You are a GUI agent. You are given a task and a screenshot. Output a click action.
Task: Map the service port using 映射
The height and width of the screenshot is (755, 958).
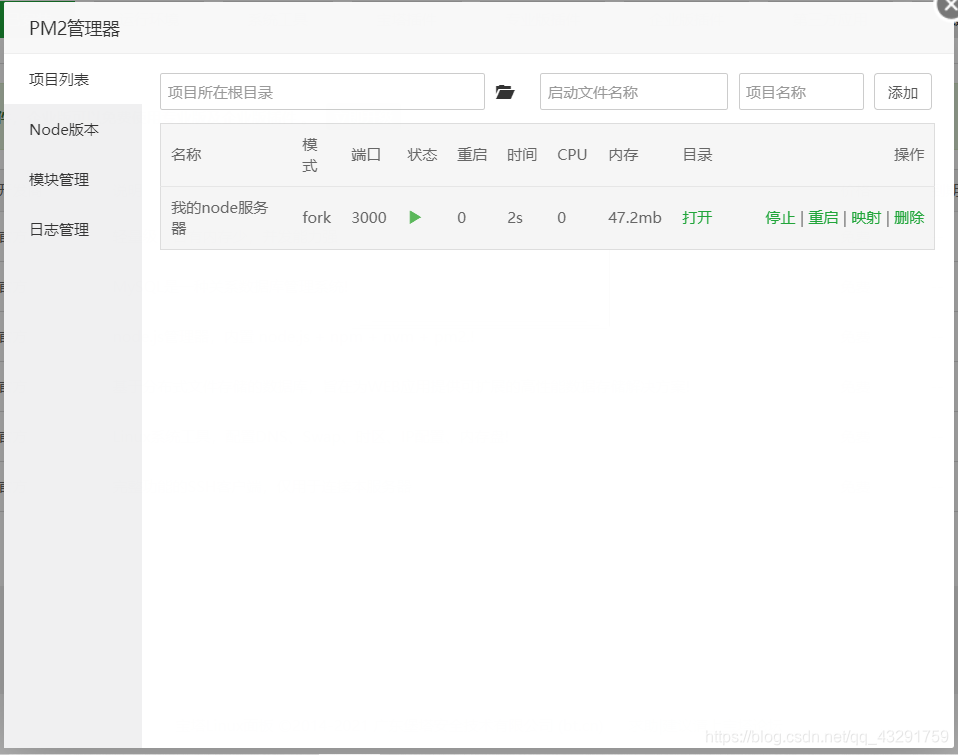[866, 217]
